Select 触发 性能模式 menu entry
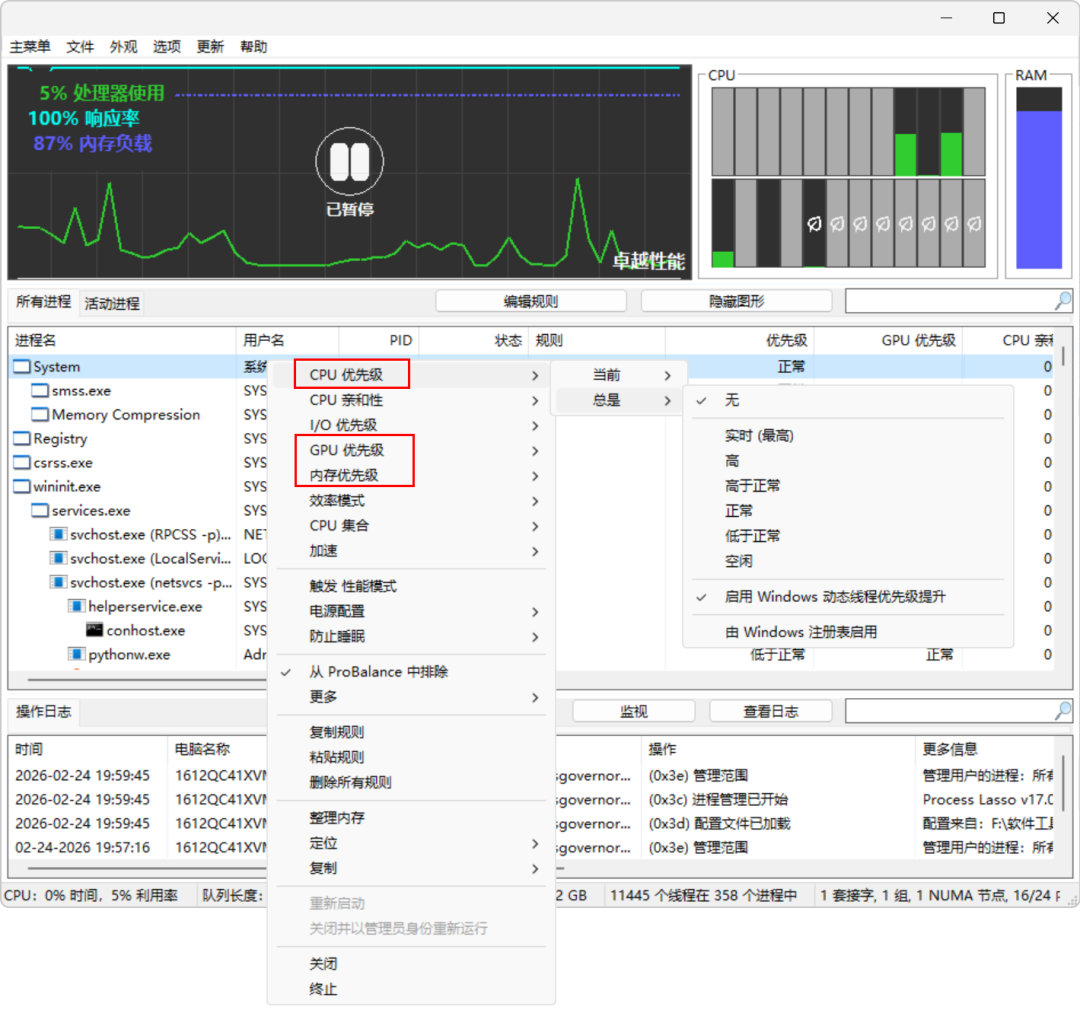Screen dimensions: 1080x1010 [411, 586]
